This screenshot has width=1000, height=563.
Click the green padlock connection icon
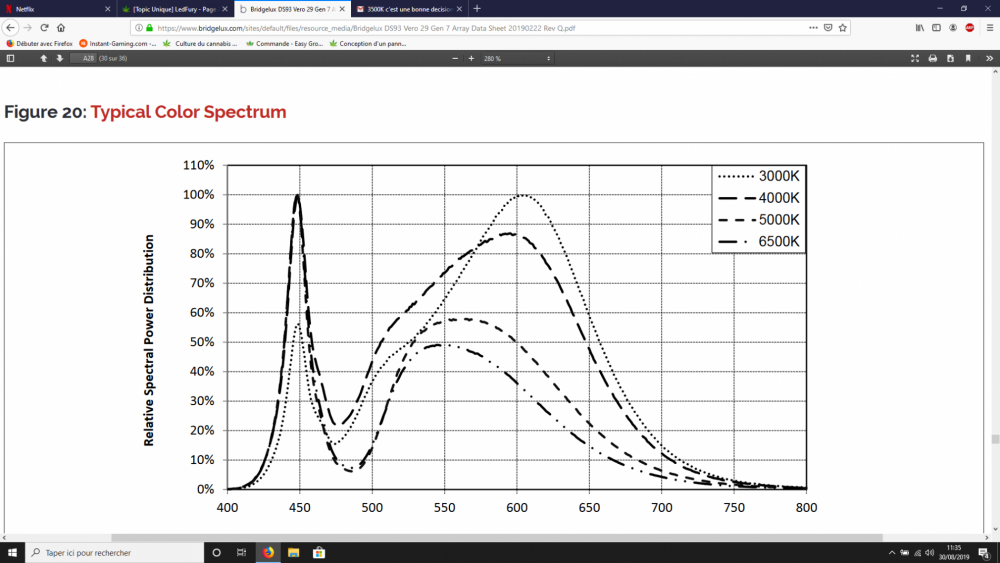(x=150, y=28)
